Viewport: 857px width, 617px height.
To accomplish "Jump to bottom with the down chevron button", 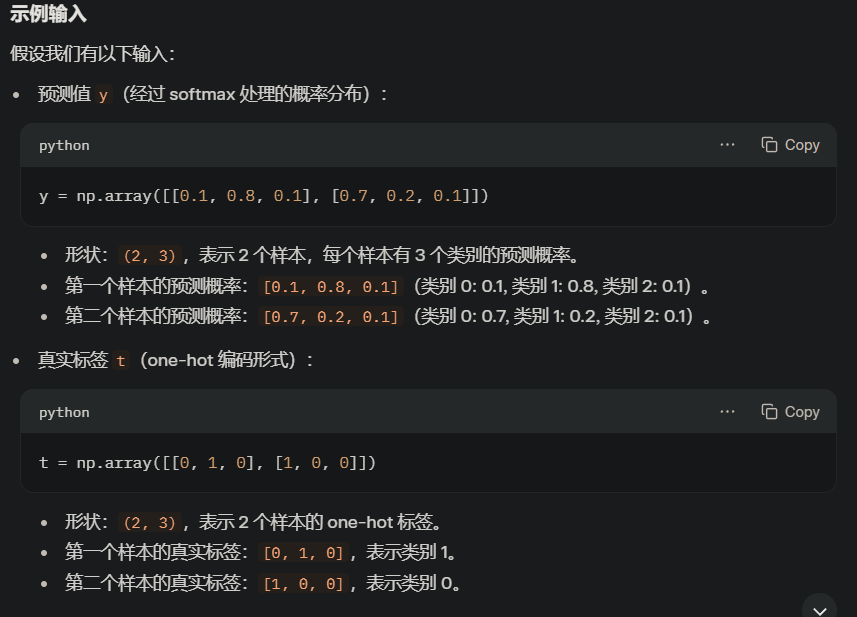I will [819, 609].
